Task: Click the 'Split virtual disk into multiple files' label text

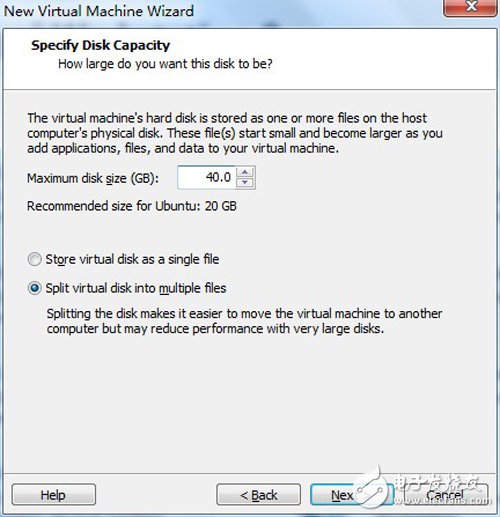Action: [x=136, y=288]
